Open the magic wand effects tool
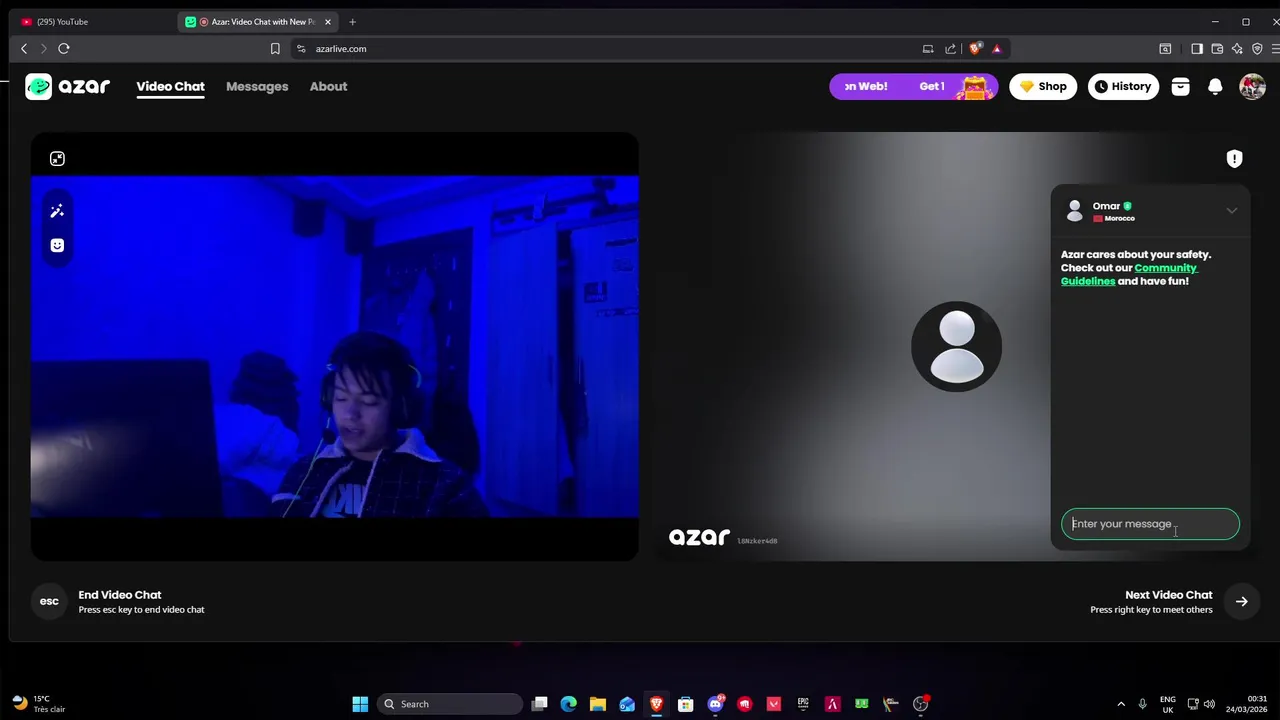 coord(57,211)
